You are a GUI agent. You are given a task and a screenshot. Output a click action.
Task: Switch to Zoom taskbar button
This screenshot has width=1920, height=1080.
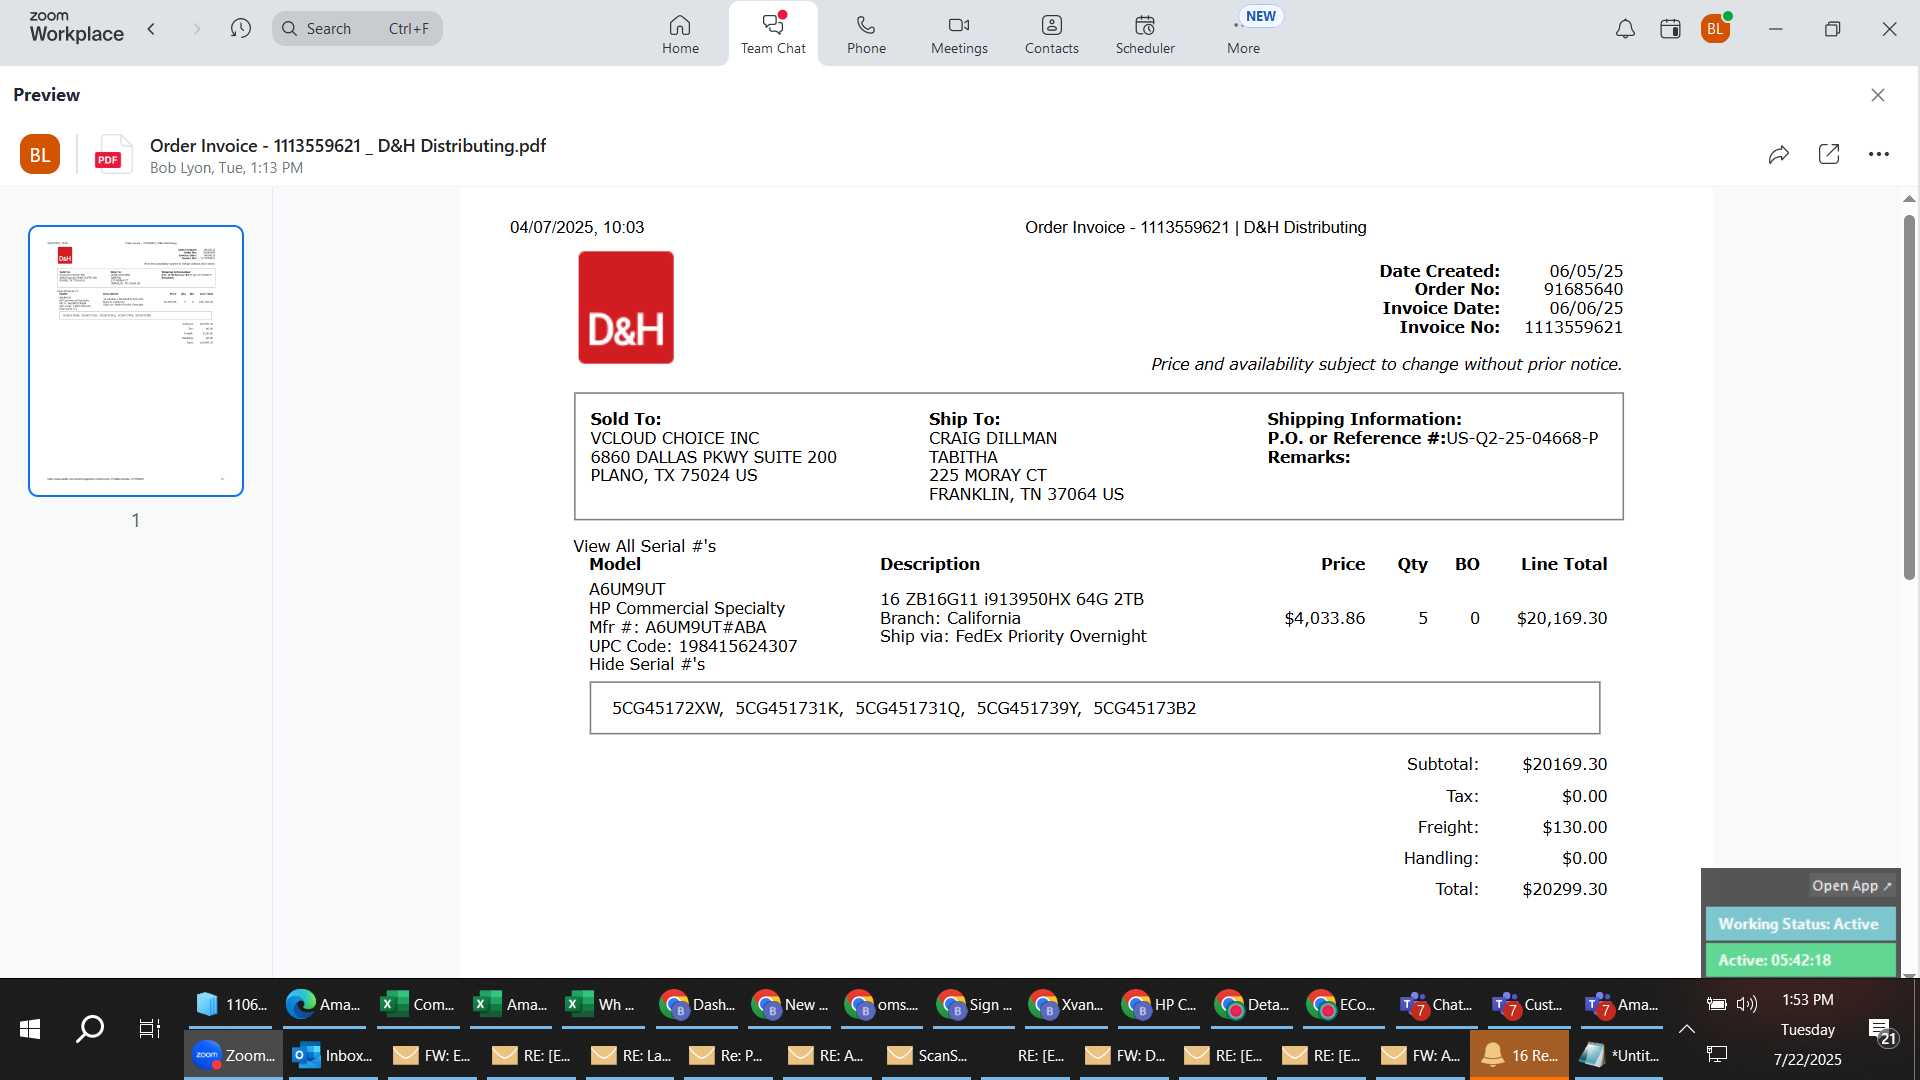click(x=234, y=1055)
